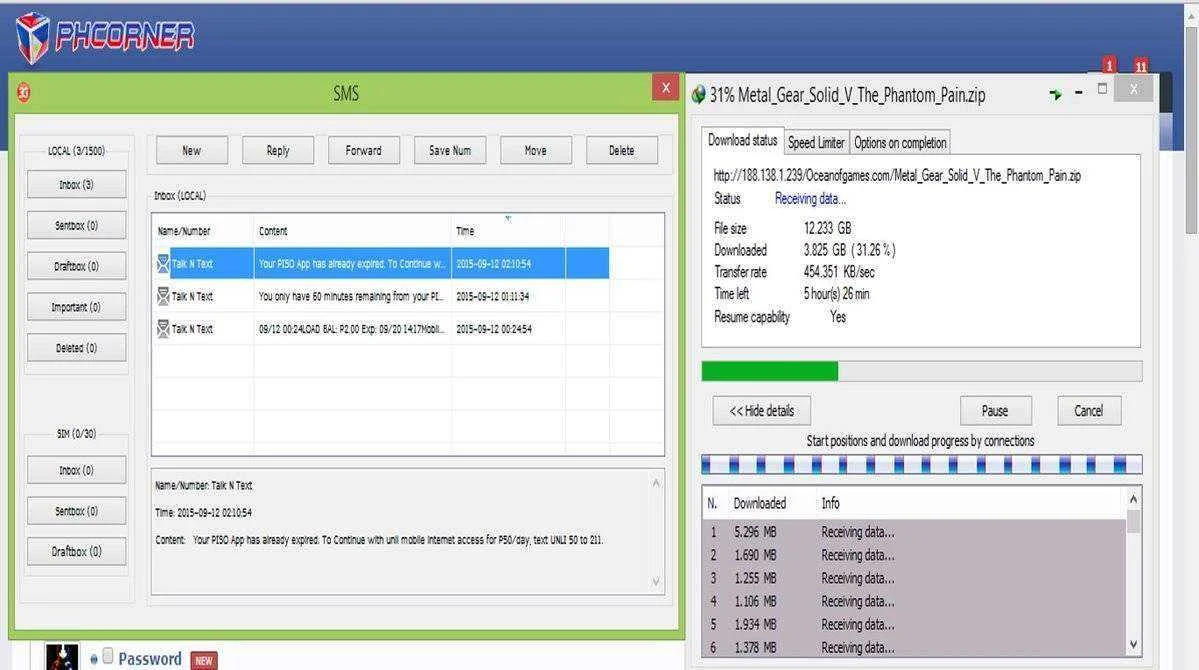Click the Reply button

(x=278, y=151)
